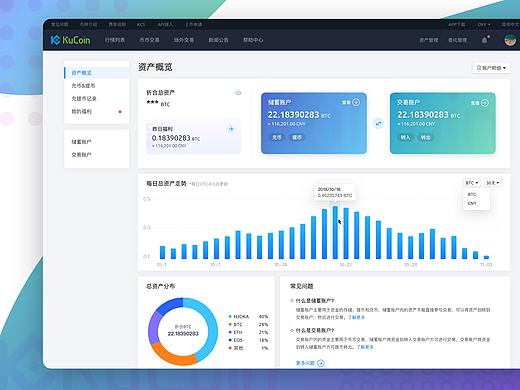Click 转入 button on trading card
The image size is (520, 390).
pyautogui.click(x=405, y=137)
